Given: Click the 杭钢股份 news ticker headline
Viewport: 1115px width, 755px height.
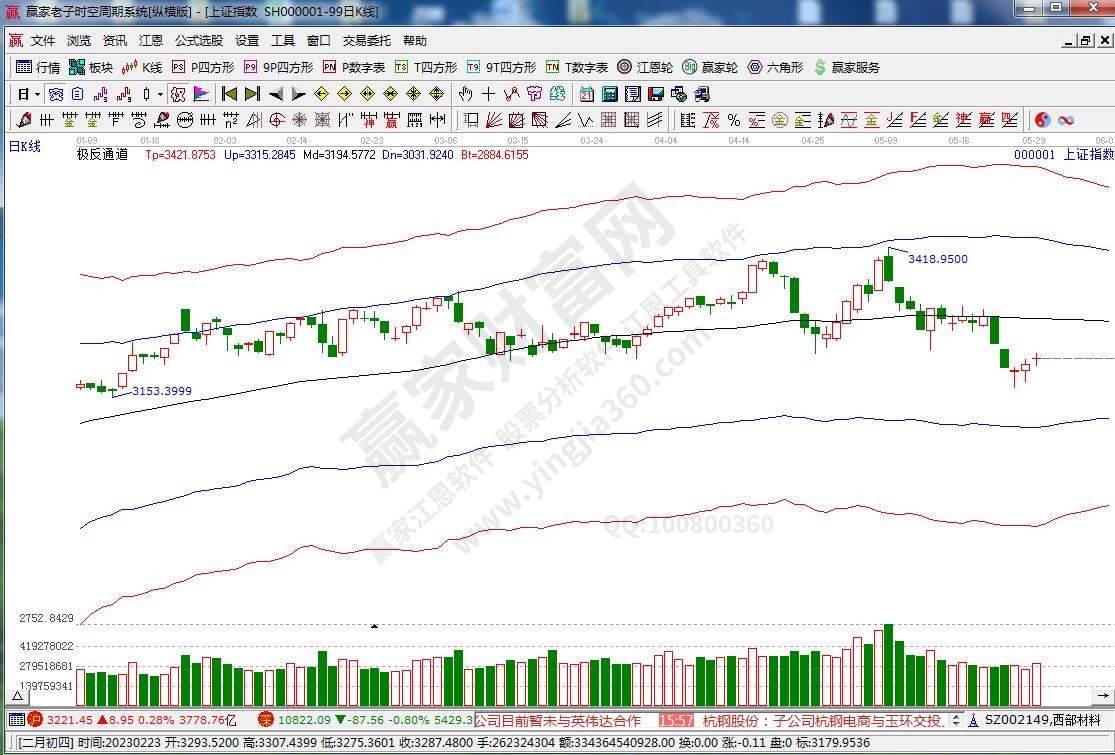Looking at the screenshot, I should pos(822,720).
